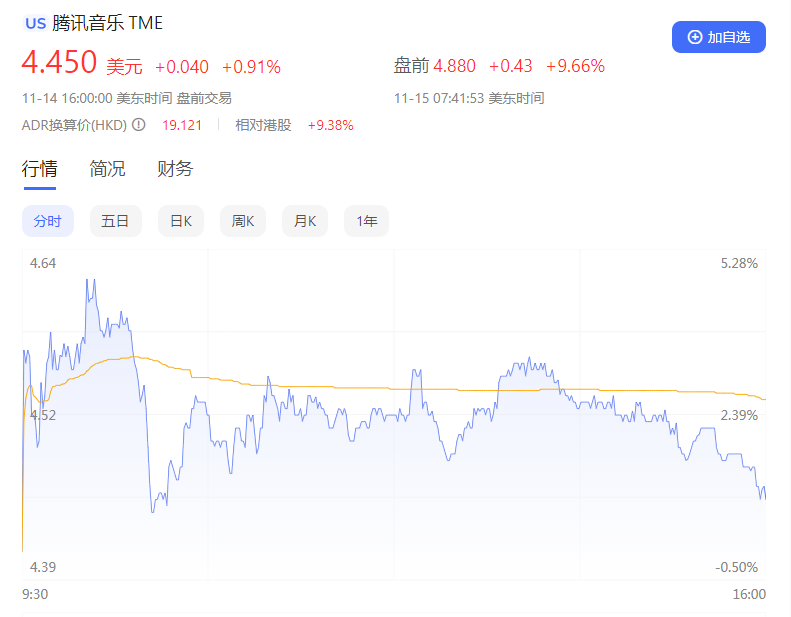Click the timestamp 11-15 07:41:53 美东时间

click(469, 98)
